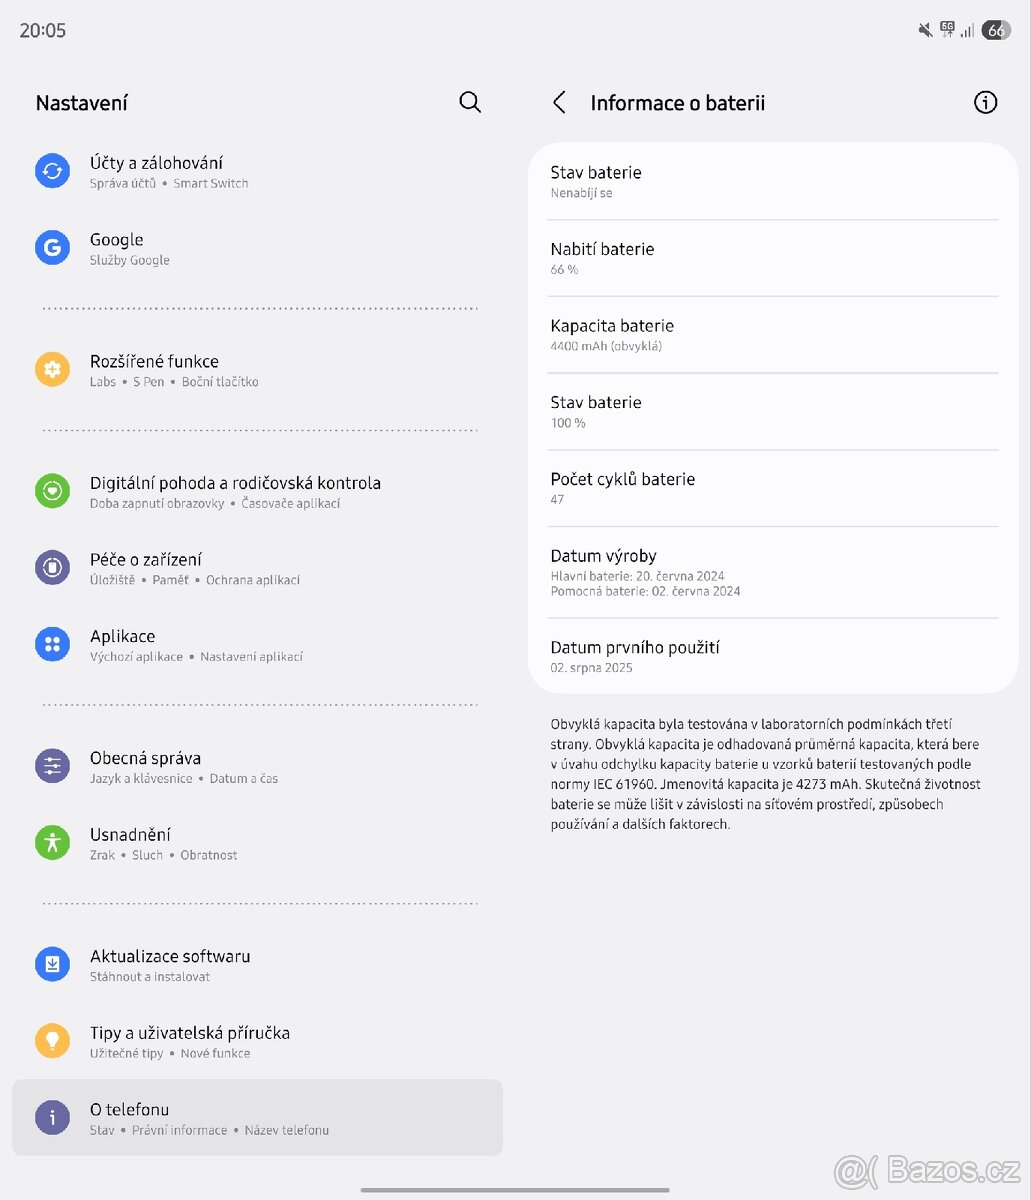Tap the Péče o zařízení shield icon
Image resolution: width=1031 pixels, height=1200 pixels.
[52, 567]
